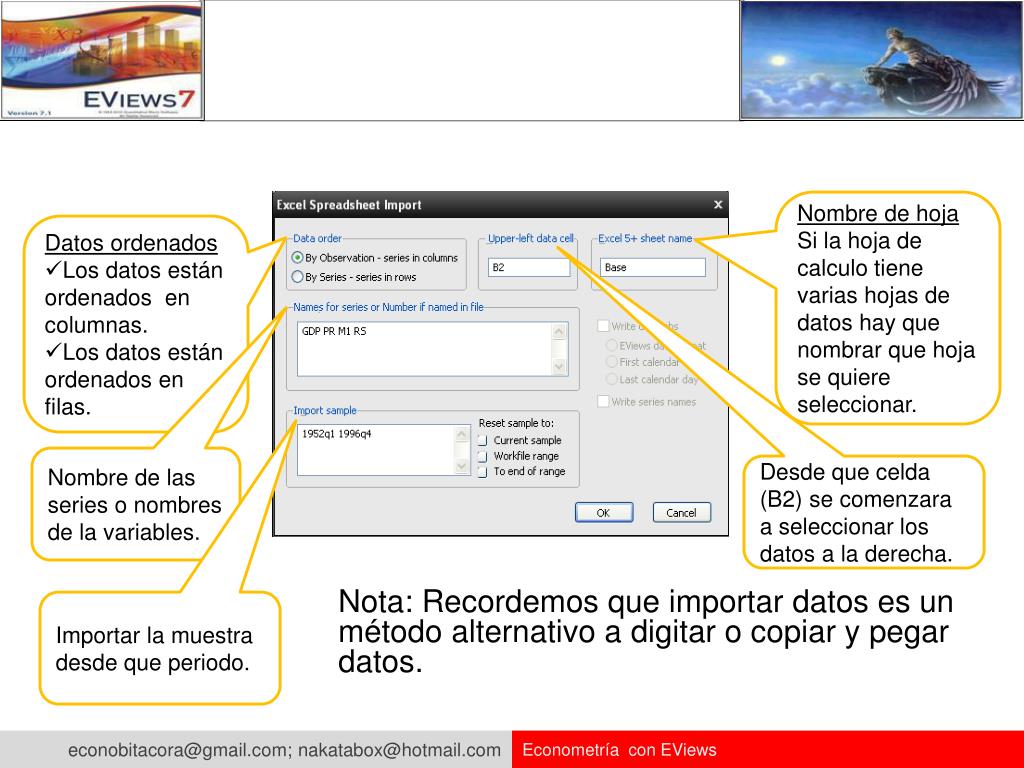This screenshot has height=768, width=1024.
Task: Confirm import with the OK button
Action: click(x=603, y=513)
